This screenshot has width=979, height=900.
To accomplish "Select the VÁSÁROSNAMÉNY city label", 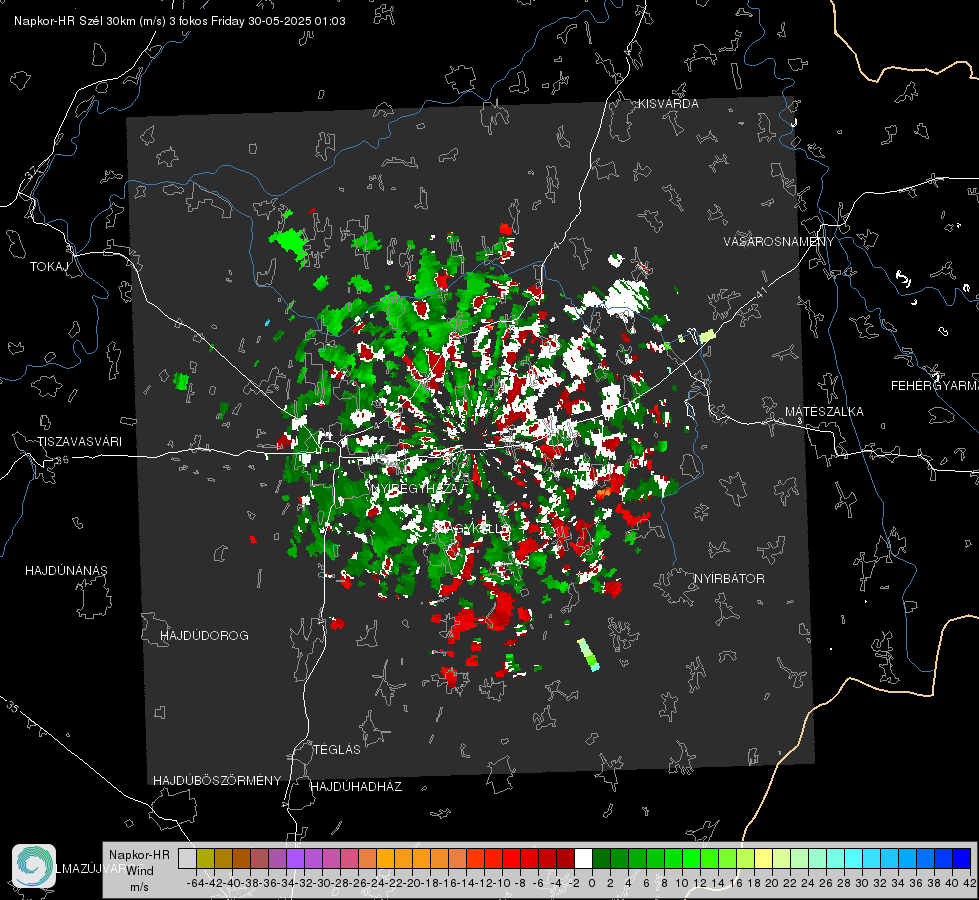I will (779, 242).
